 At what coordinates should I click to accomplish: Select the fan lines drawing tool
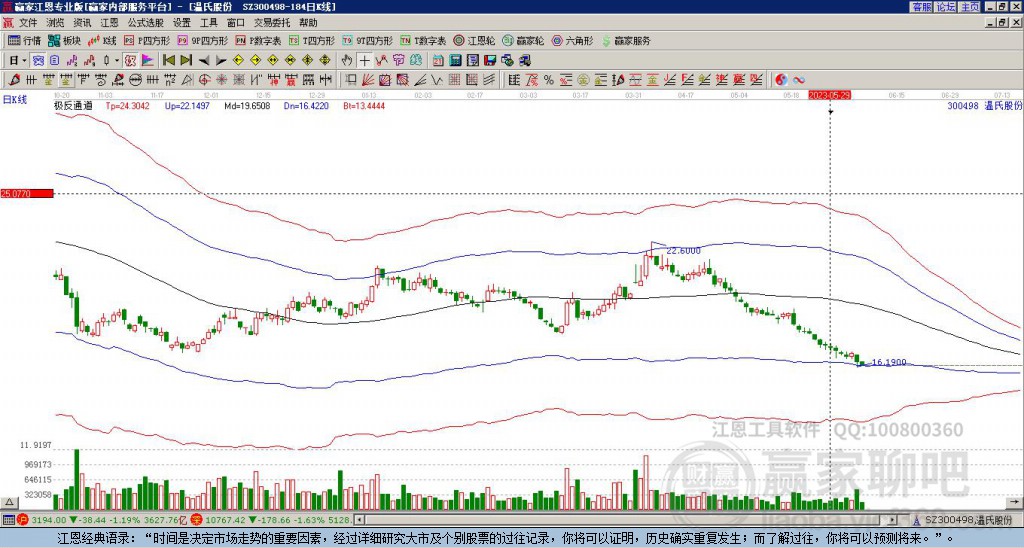click(368, 80)
